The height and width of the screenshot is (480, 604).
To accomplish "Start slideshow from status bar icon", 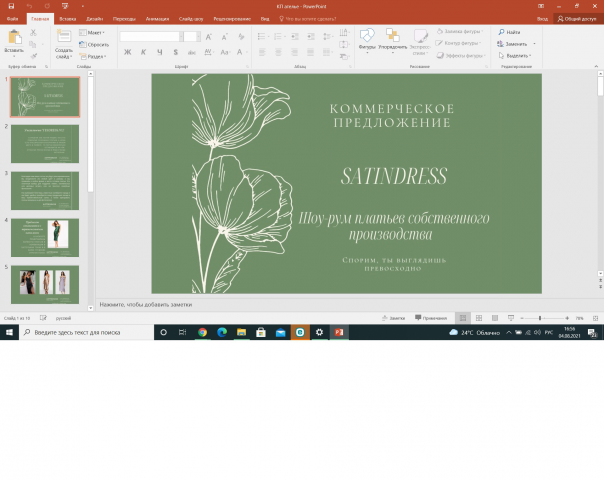I will [511, 318].
